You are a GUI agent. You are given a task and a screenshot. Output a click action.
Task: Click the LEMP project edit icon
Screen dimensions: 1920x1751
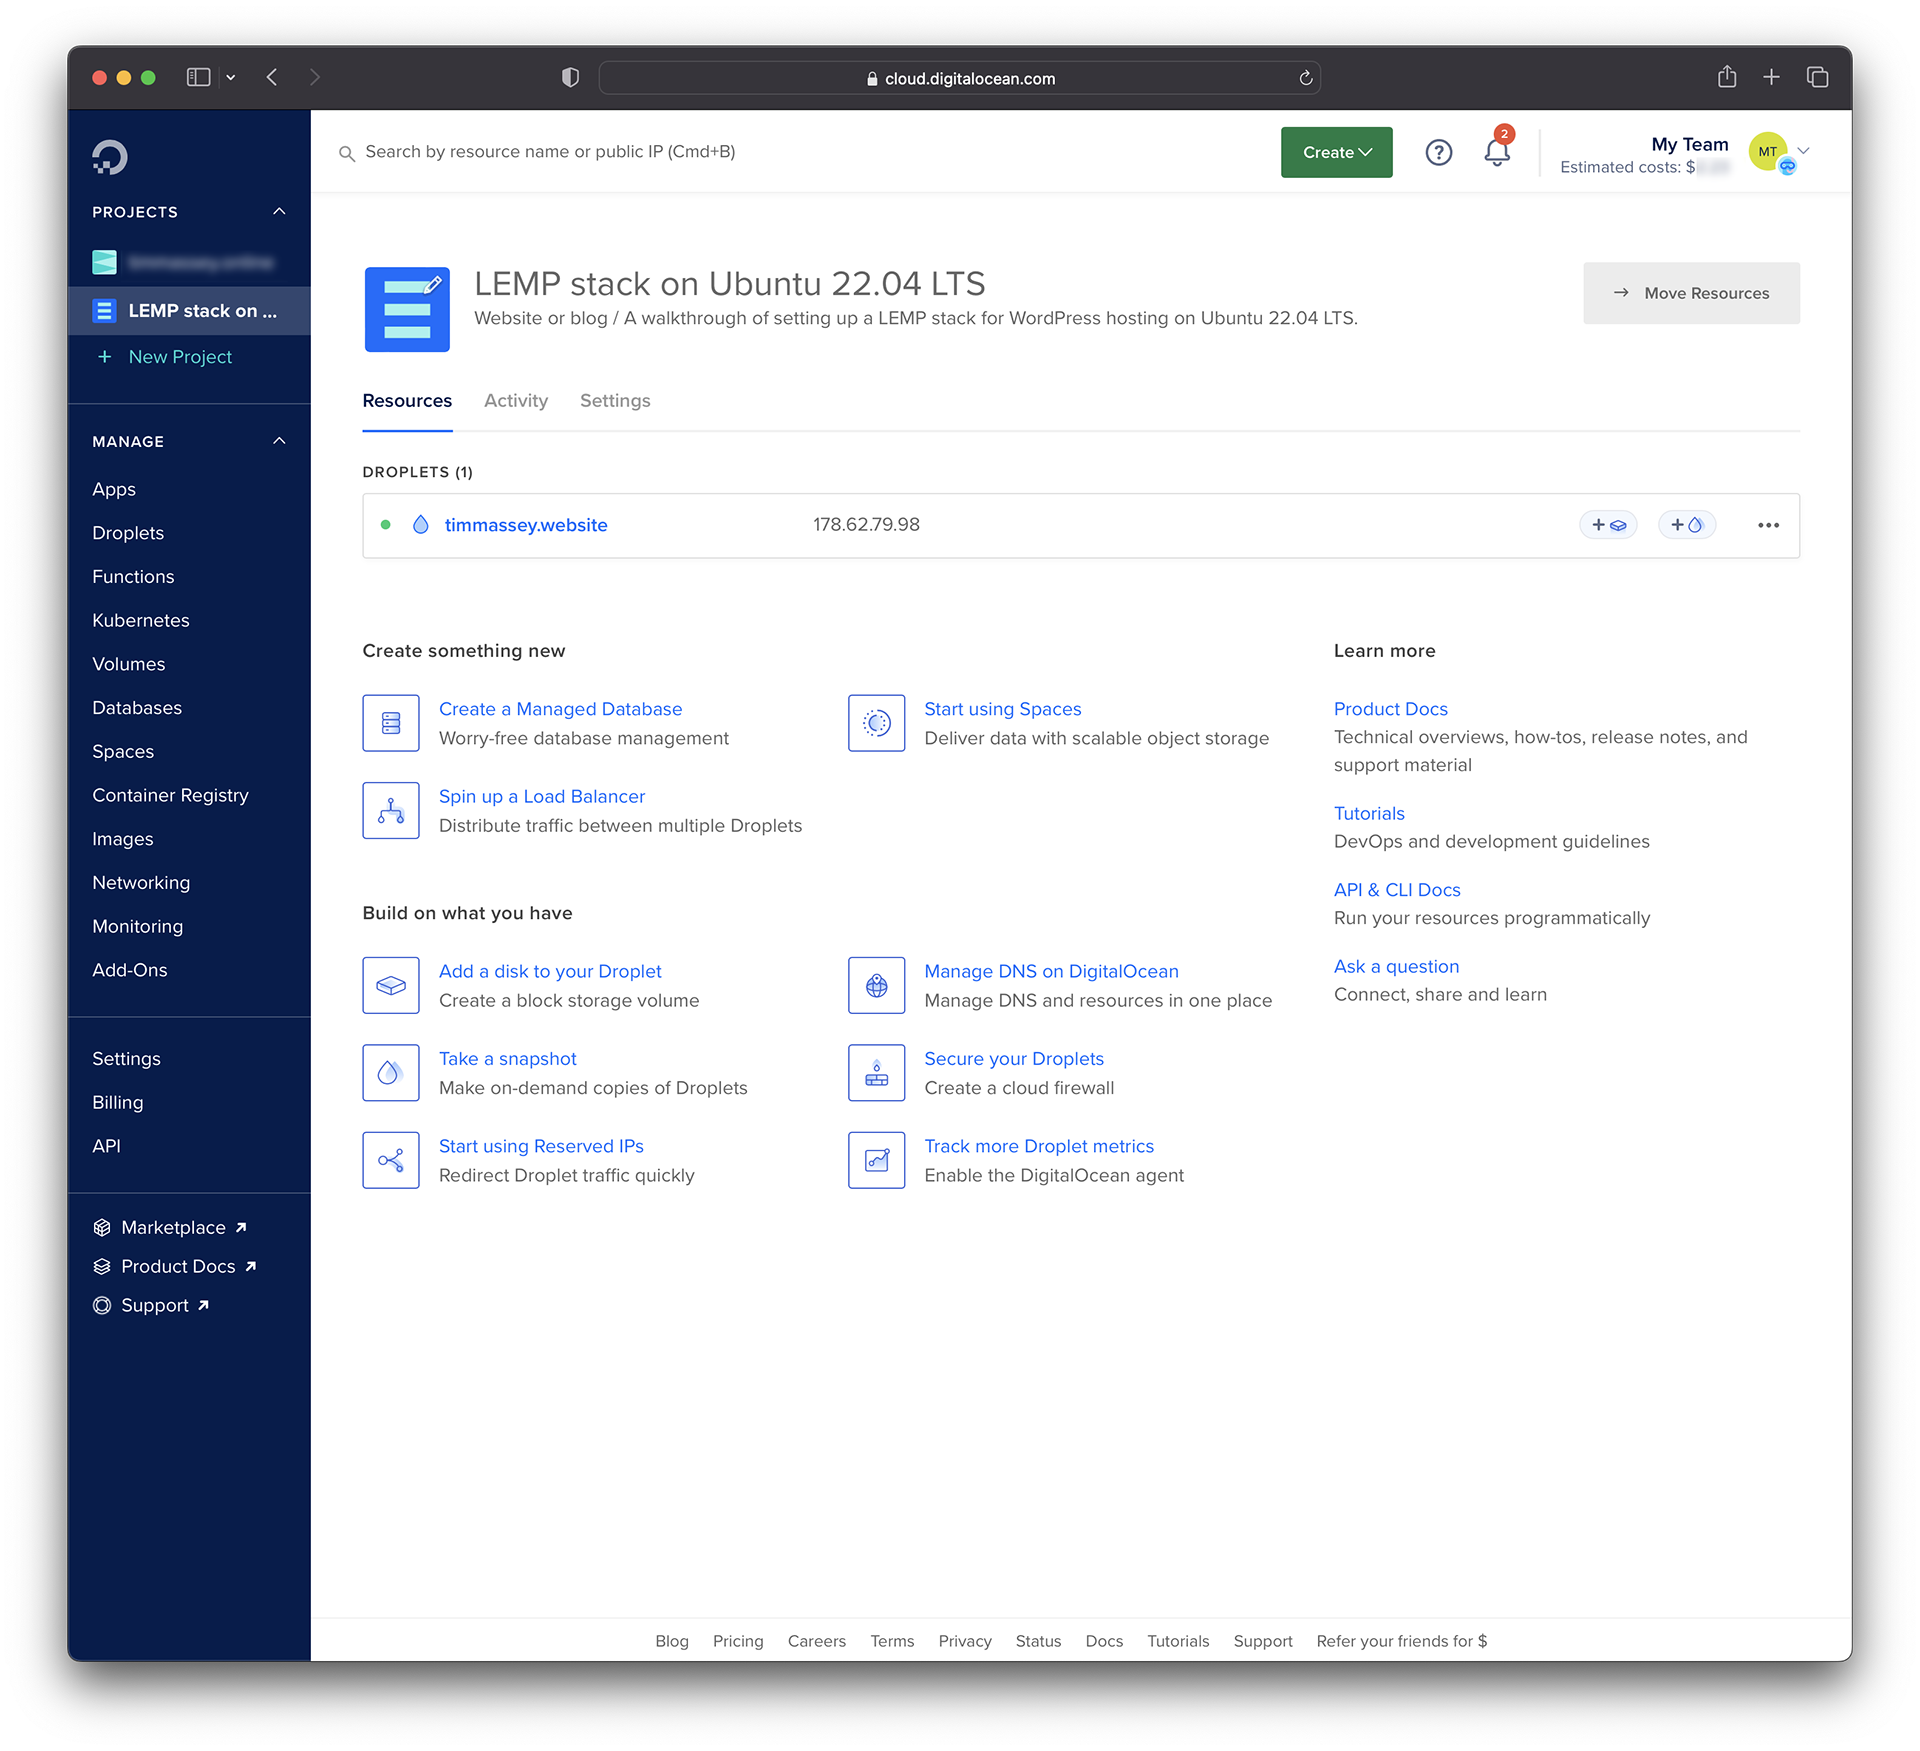(x=434, y=284)
